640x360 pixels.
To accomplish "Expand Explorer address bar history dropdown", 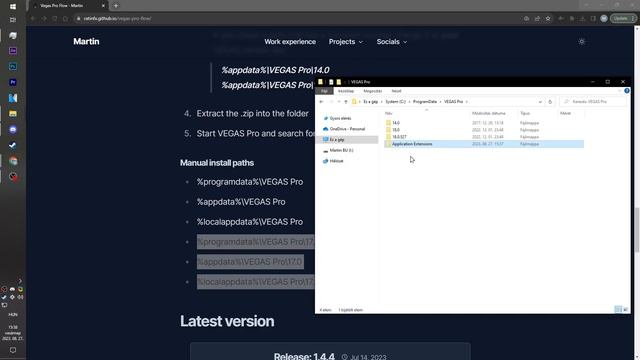I will pyautogui.click(x=540, y=102).
